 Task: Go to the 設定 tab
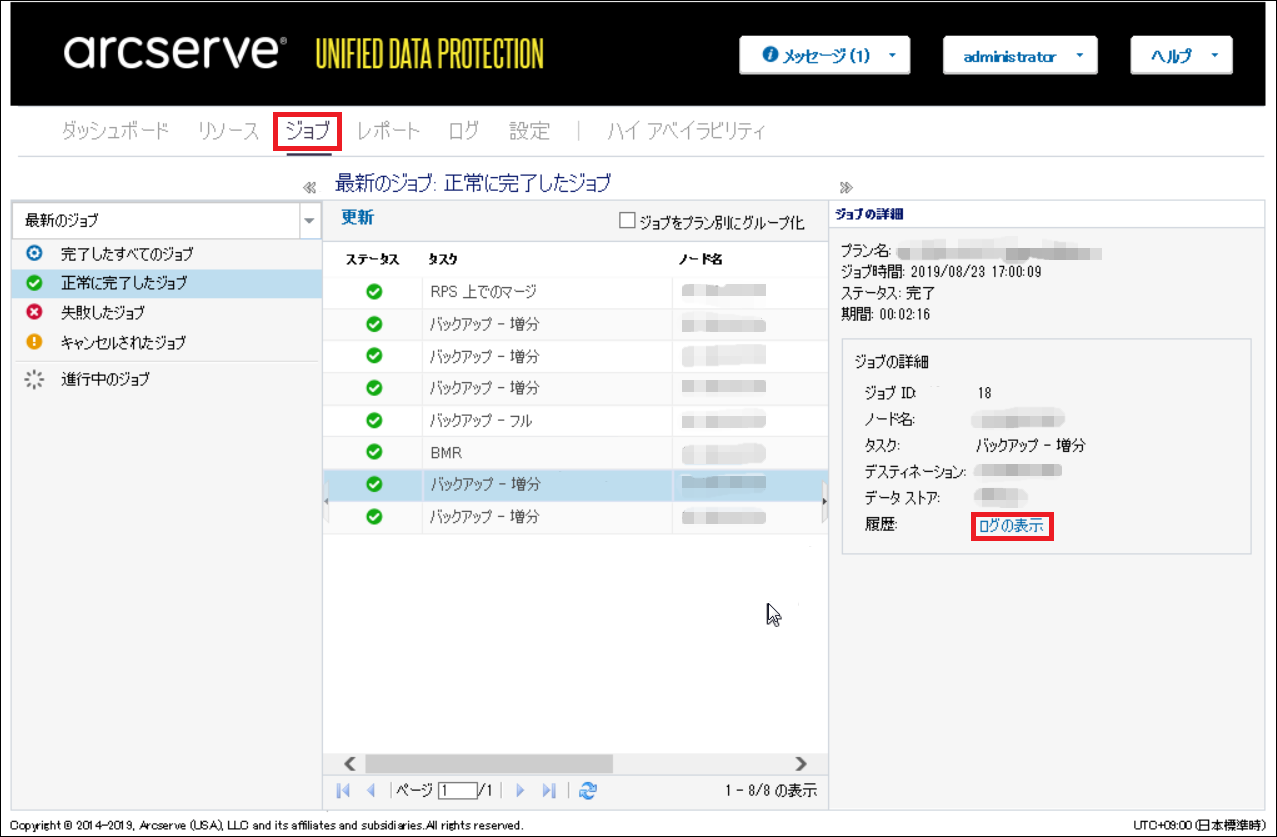(x=529, y=131)
